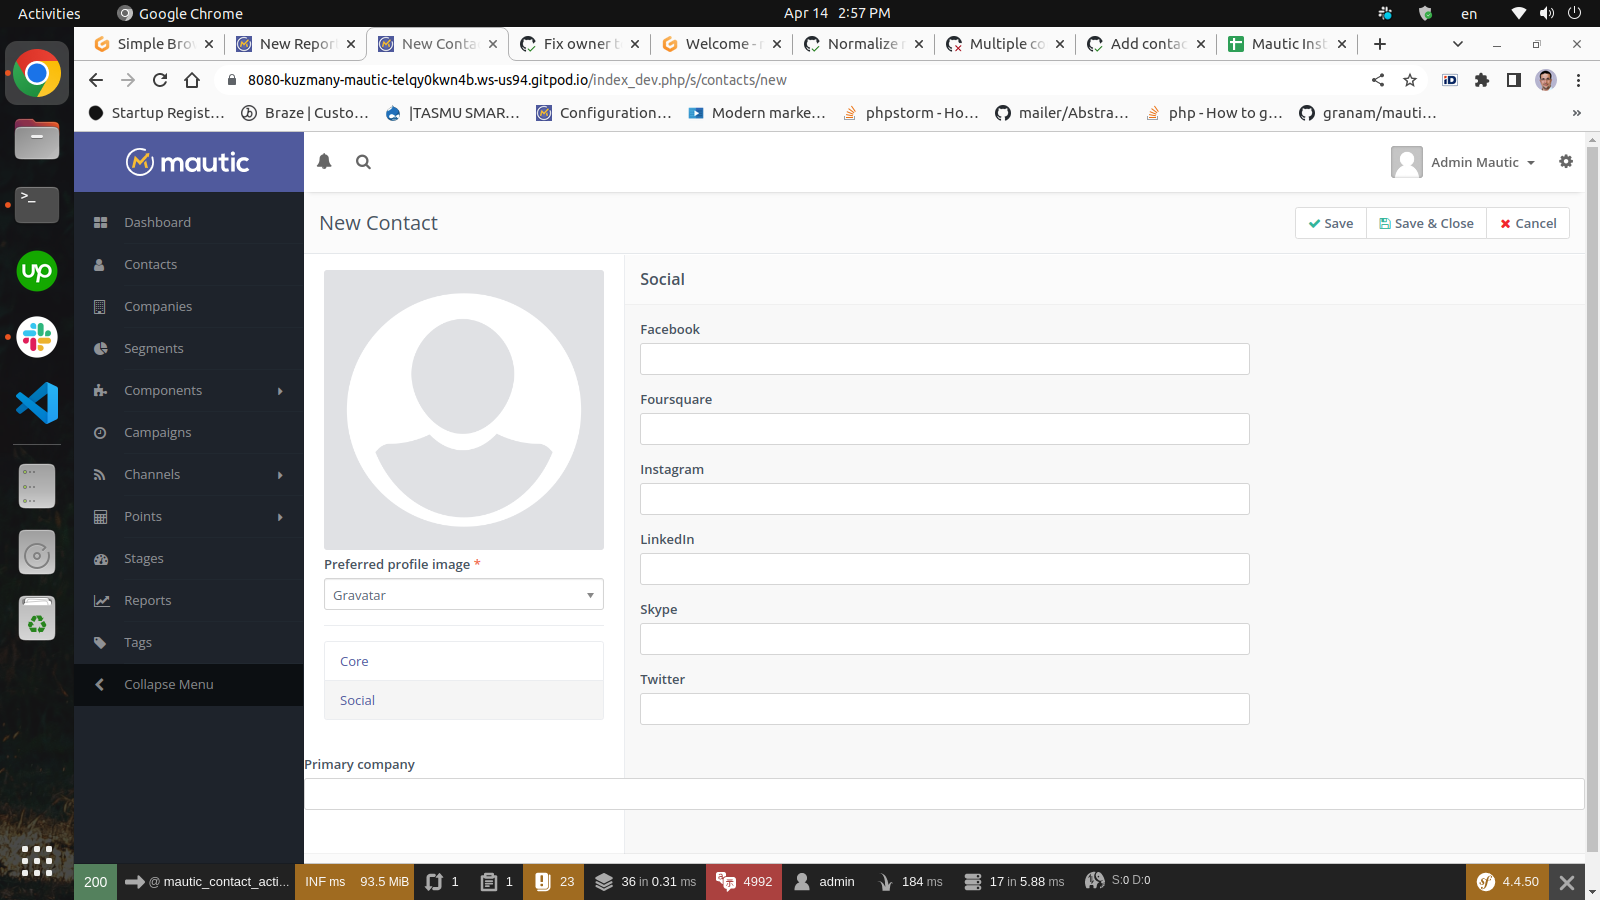Open the Segments section
This screenshot has height=900, width=1600.
[x=153, y=348]
